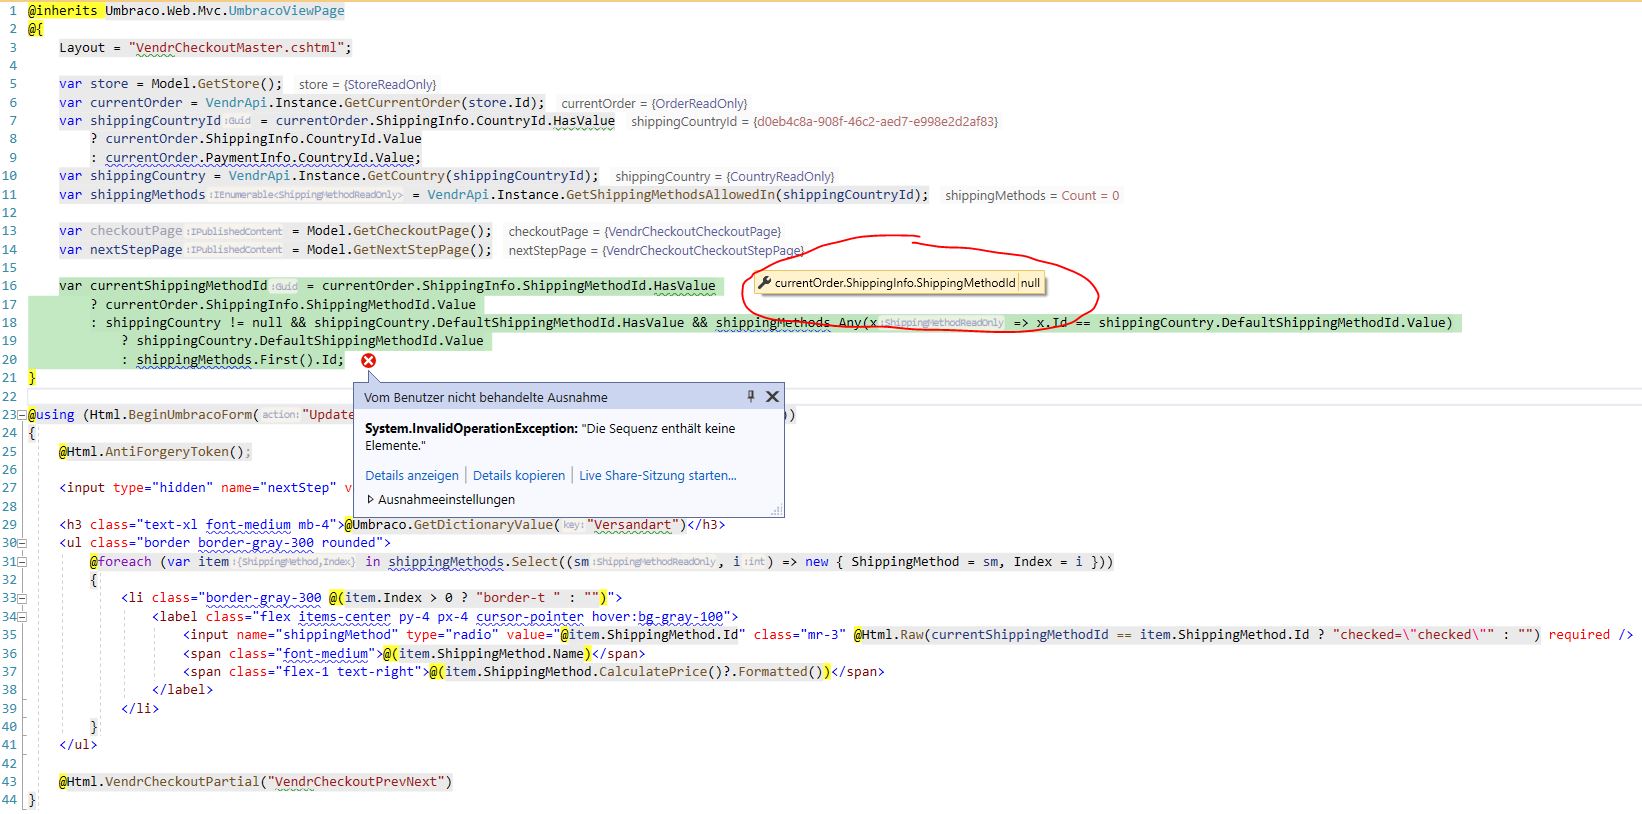
Task: Click the resize grip of the exception popup
Action: [777, 511]
